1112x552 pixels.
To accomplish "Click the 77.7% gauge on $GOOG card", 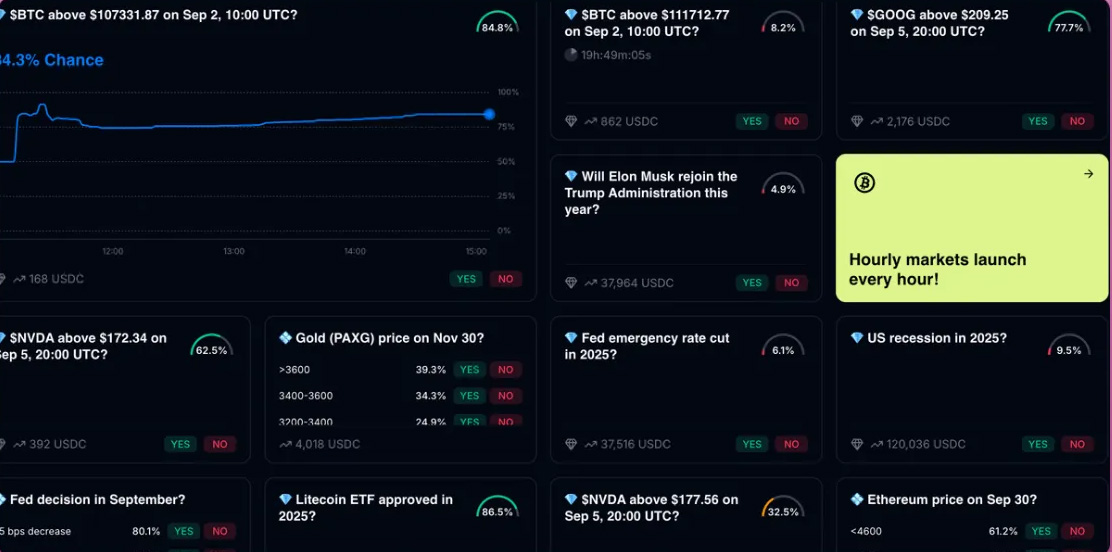I will pyautogui.click(x=1068, y=26).
